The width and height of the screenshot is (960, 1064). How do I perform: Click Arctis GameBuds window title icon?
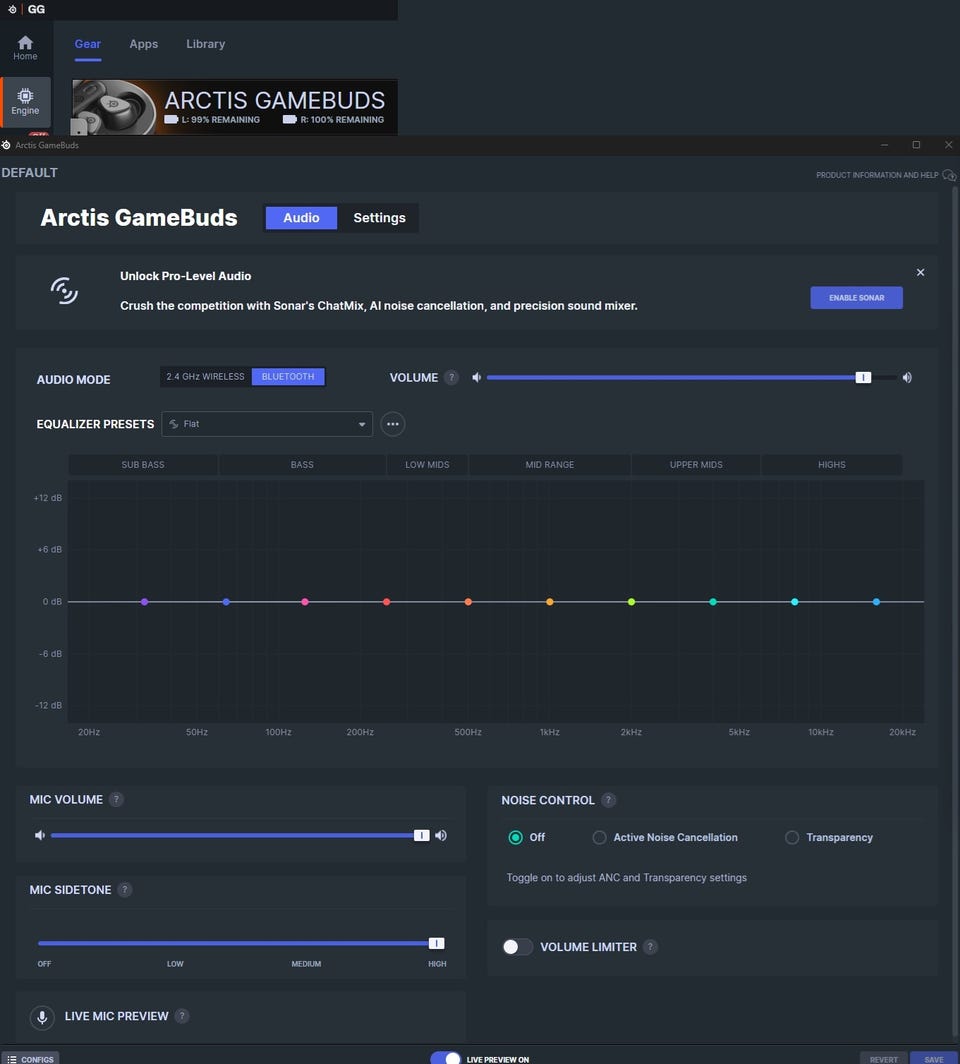tap(6, 145)
